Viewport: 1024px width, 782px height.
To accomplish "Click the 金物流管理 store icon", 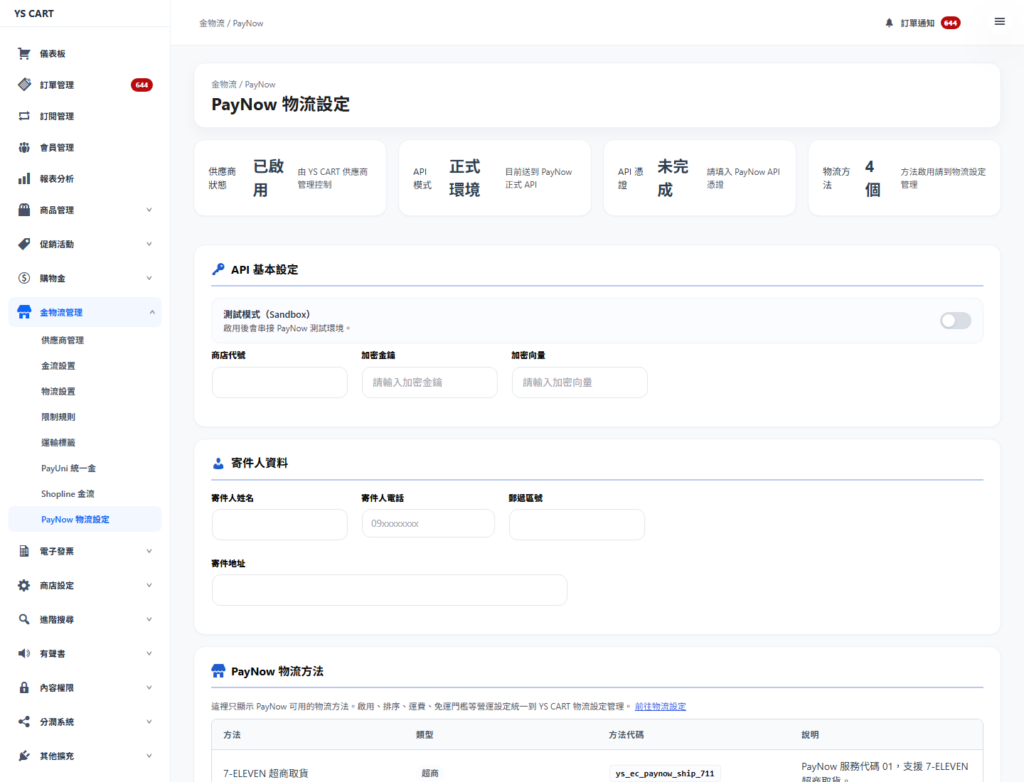I will 24,312.
